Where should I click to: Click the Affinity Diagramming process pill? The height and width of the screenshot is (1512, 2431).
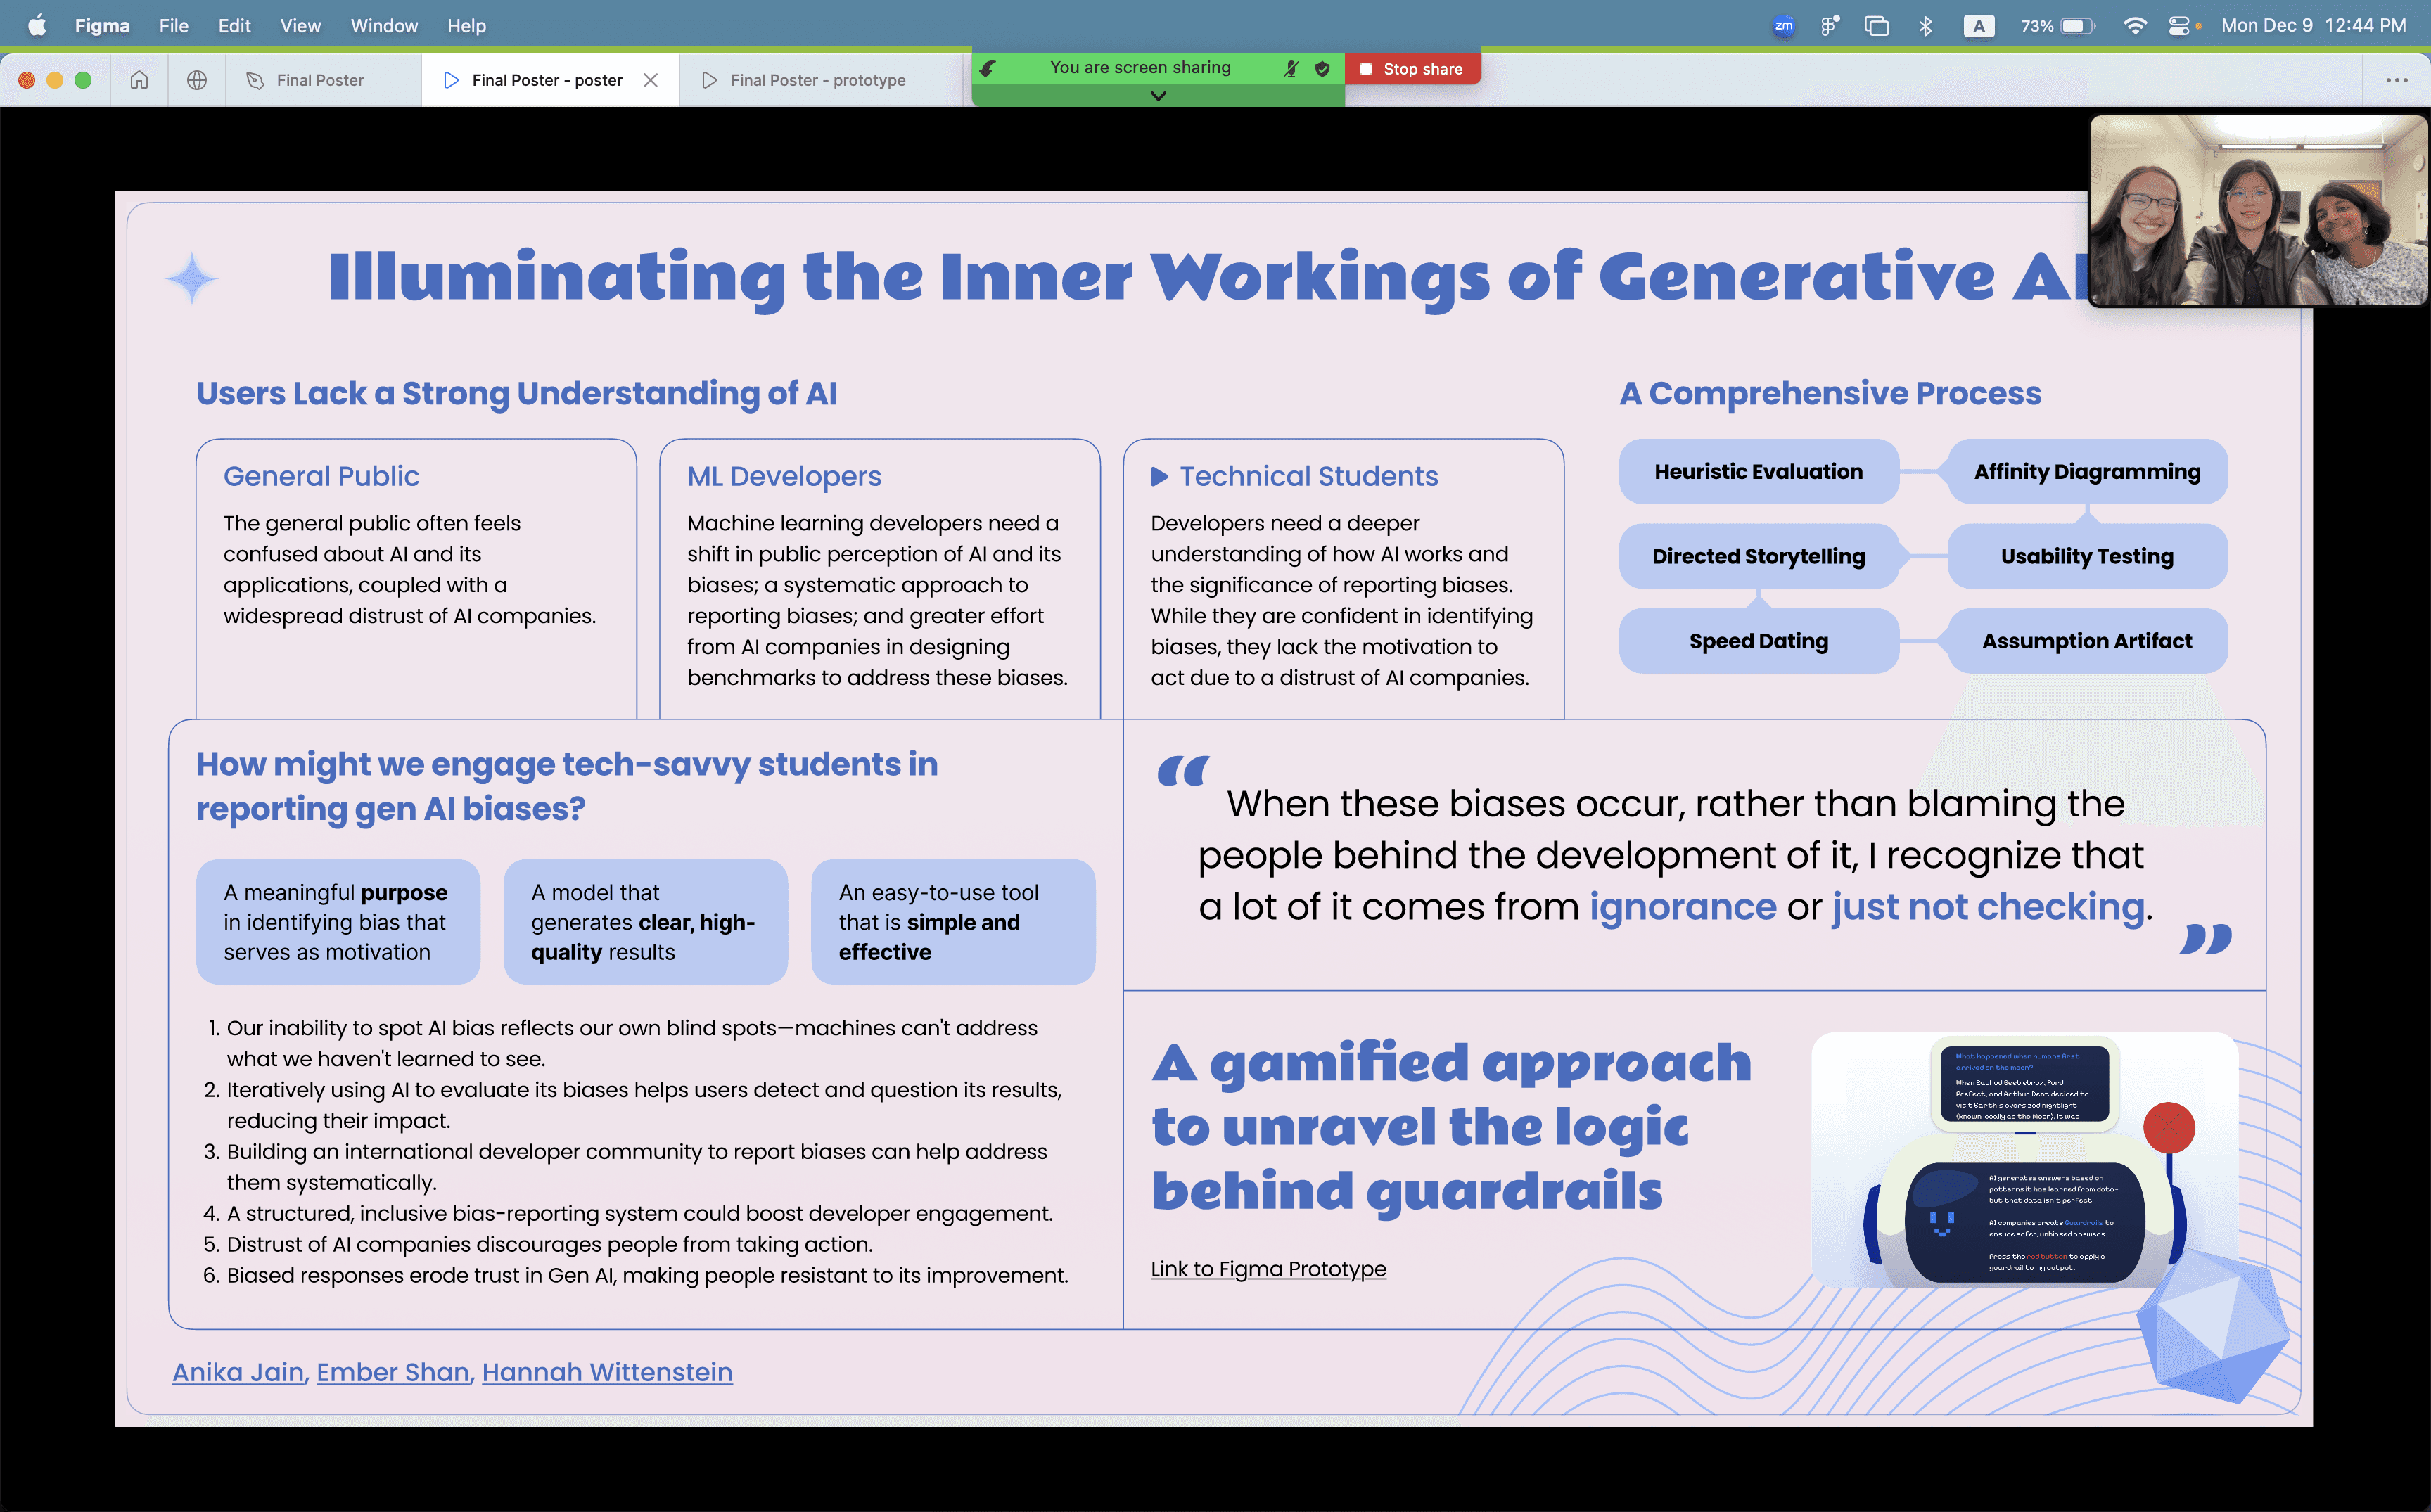[x=2087, y=472]
